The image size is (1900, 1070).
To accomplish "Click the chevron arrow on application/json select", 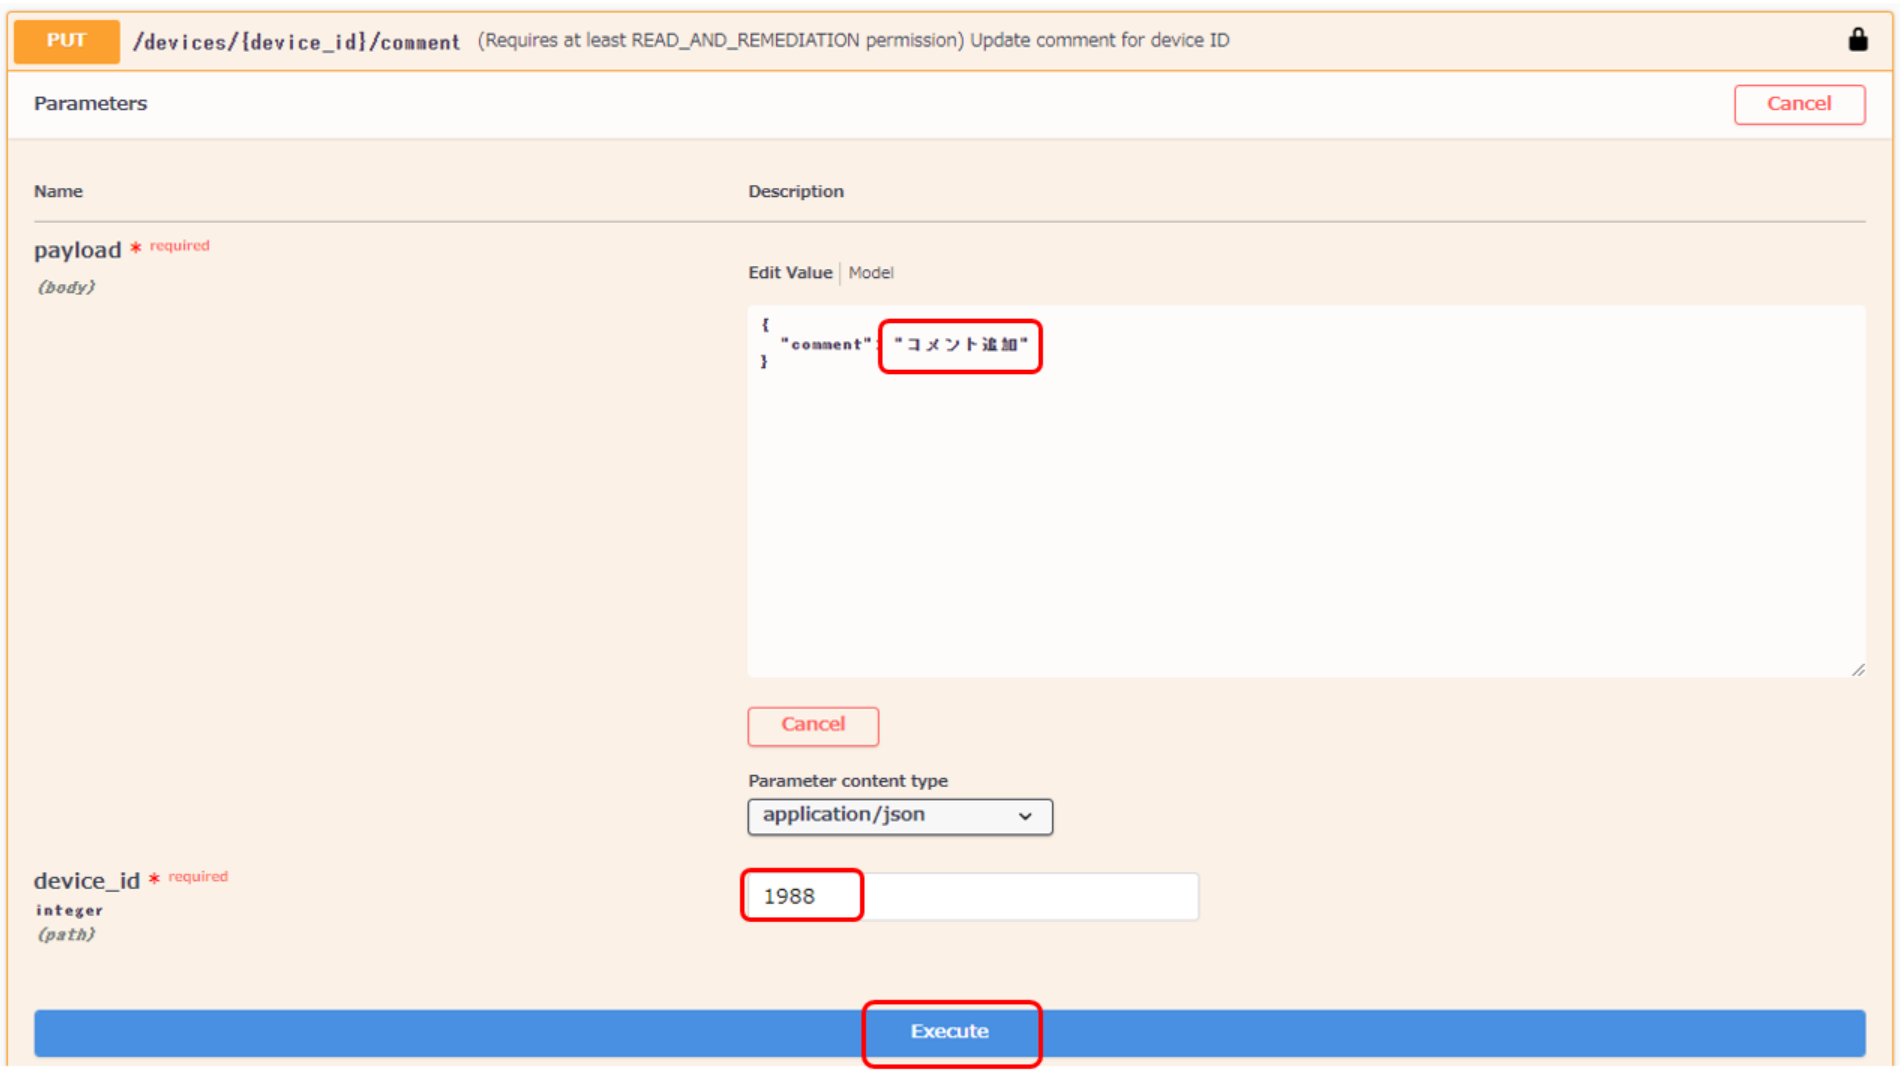I will point(1025,816).
